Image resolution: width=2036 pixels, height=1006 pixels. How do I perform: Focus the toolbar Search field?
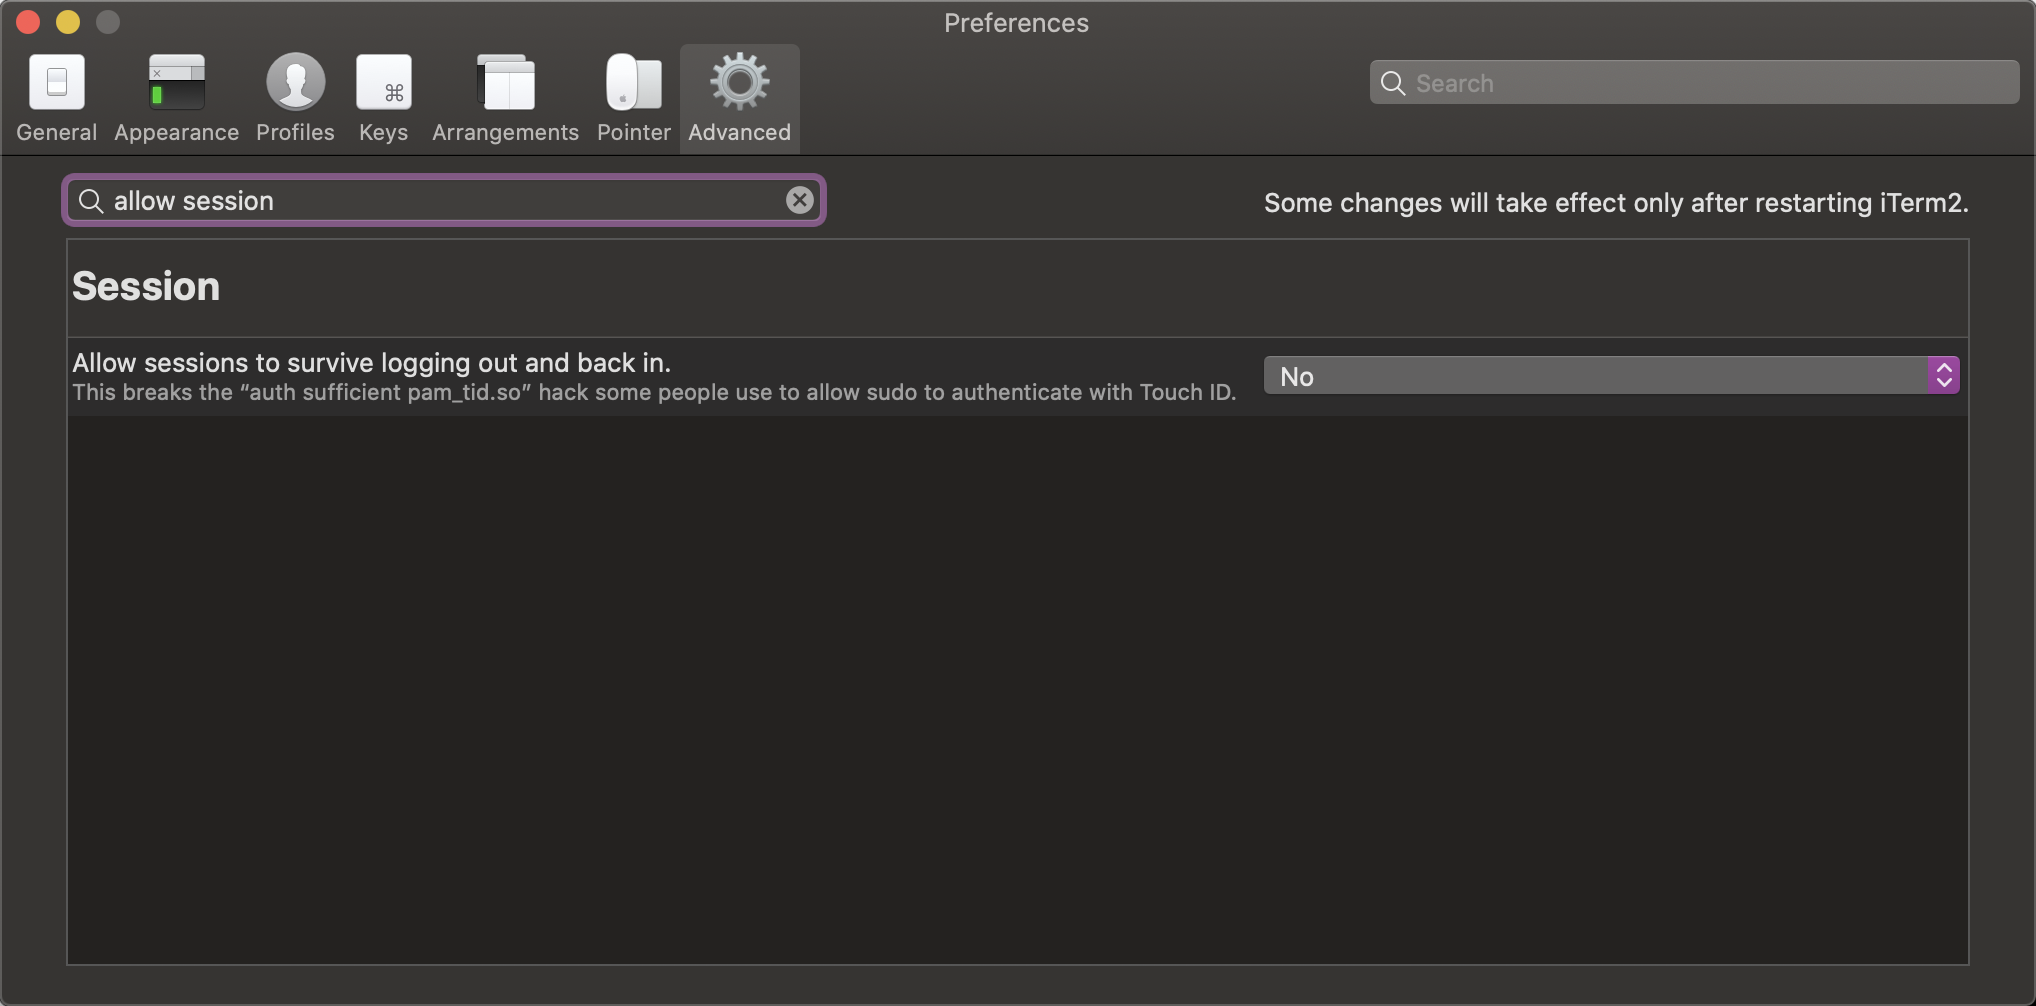pos(1694,82)
